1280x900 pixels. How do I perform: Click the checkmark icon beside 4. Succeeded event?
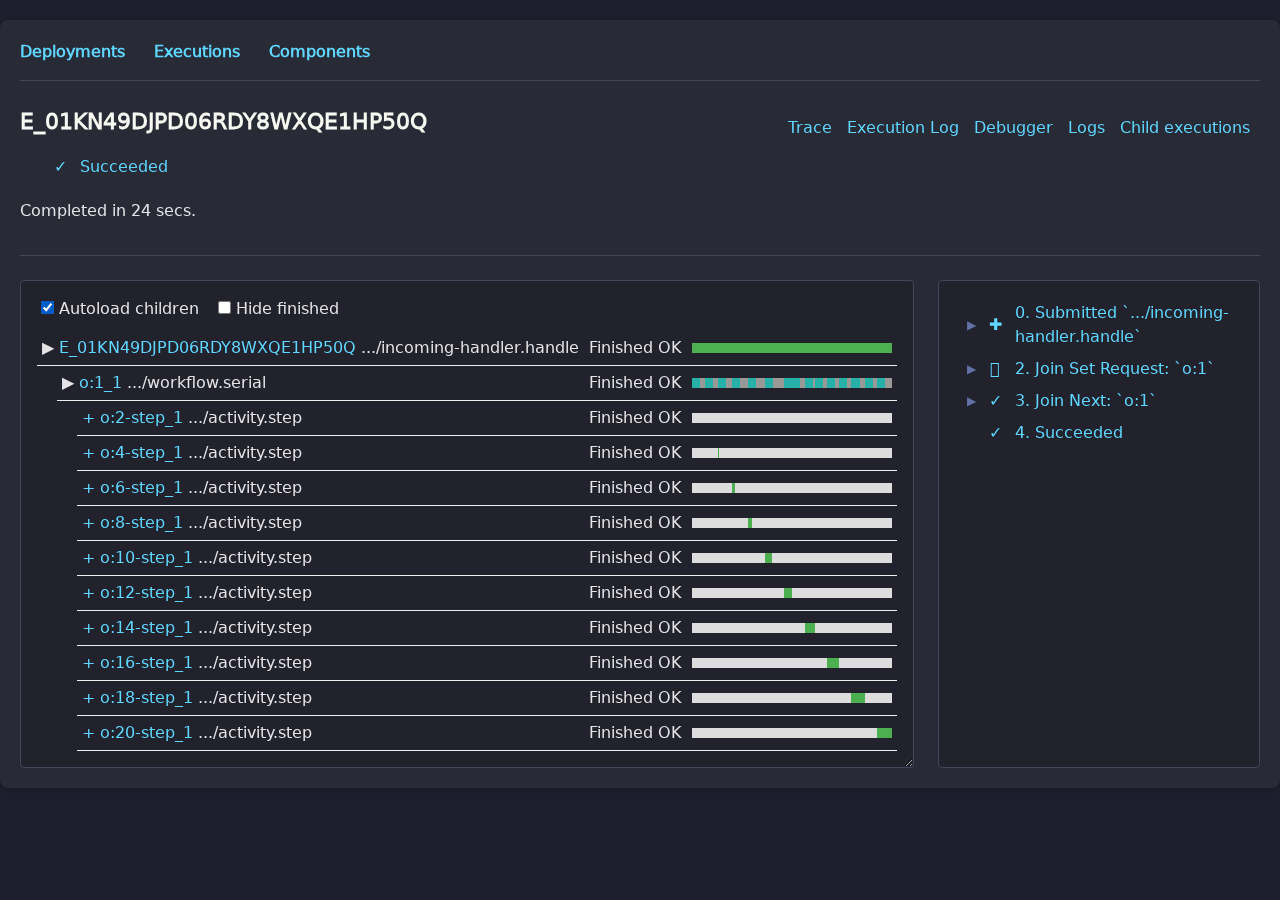pyautogui.click(x=995, y=433)
